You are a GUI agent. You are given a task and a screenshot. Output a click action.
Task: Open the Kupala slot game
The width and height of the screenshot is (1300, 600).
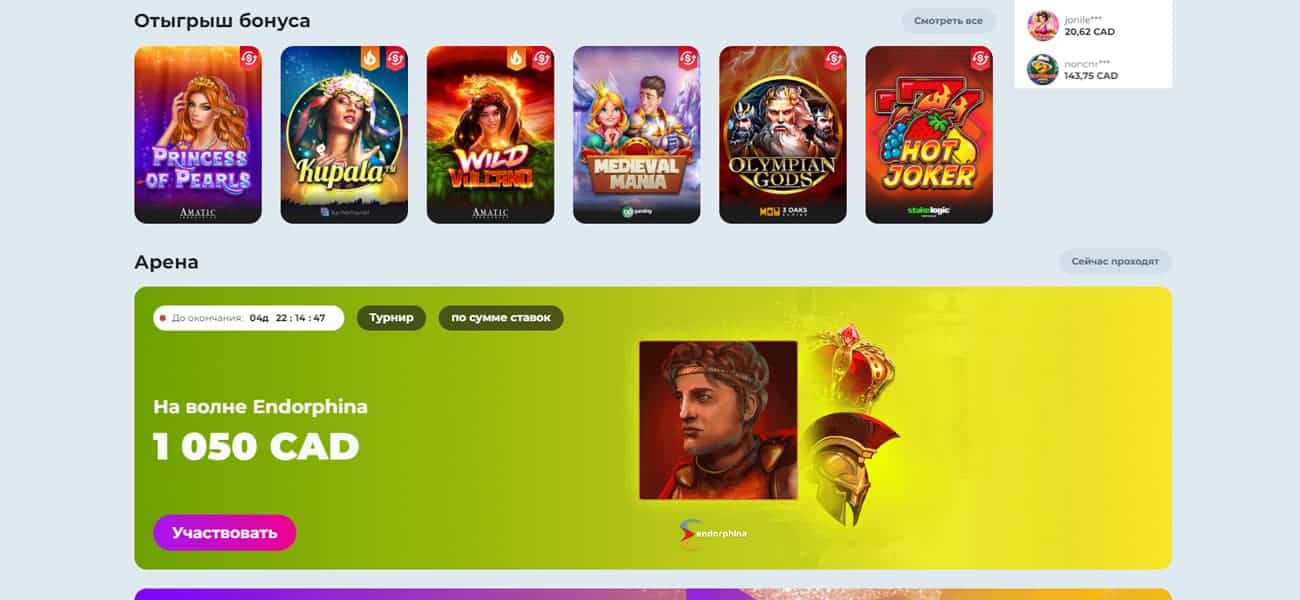(344, 134)
